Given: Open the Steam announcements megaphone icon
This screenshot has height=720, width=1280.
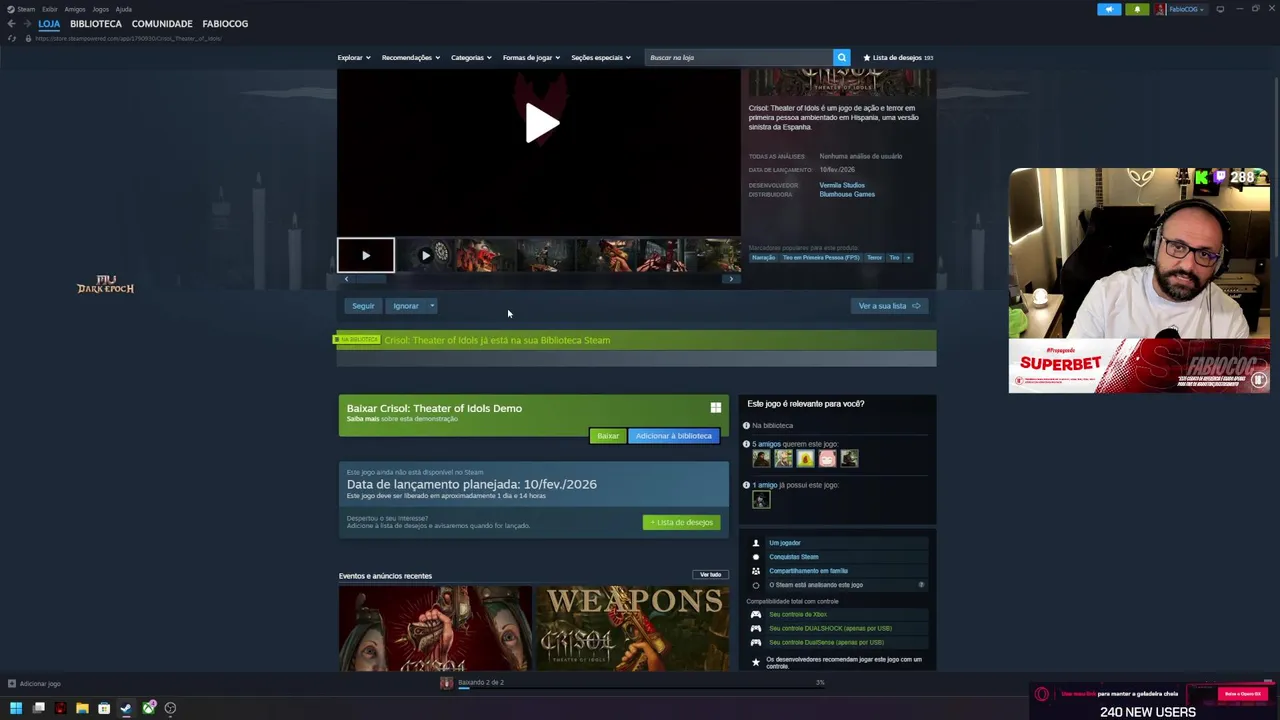Looking at the screenshot, I should [1109, 9].
